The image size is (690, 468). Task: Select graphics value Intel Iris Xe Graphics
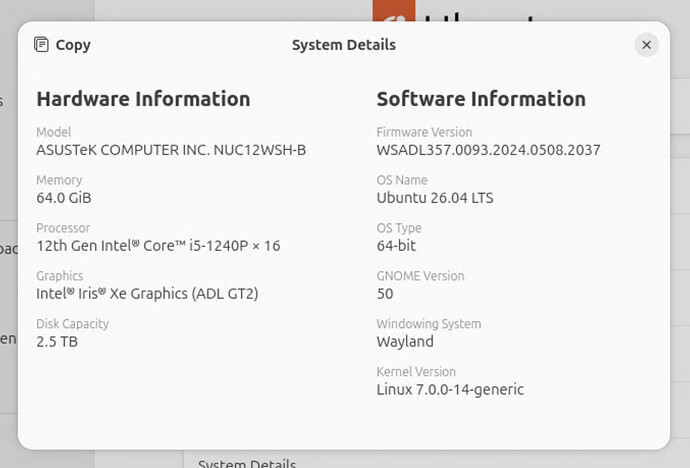coord(147,293)
